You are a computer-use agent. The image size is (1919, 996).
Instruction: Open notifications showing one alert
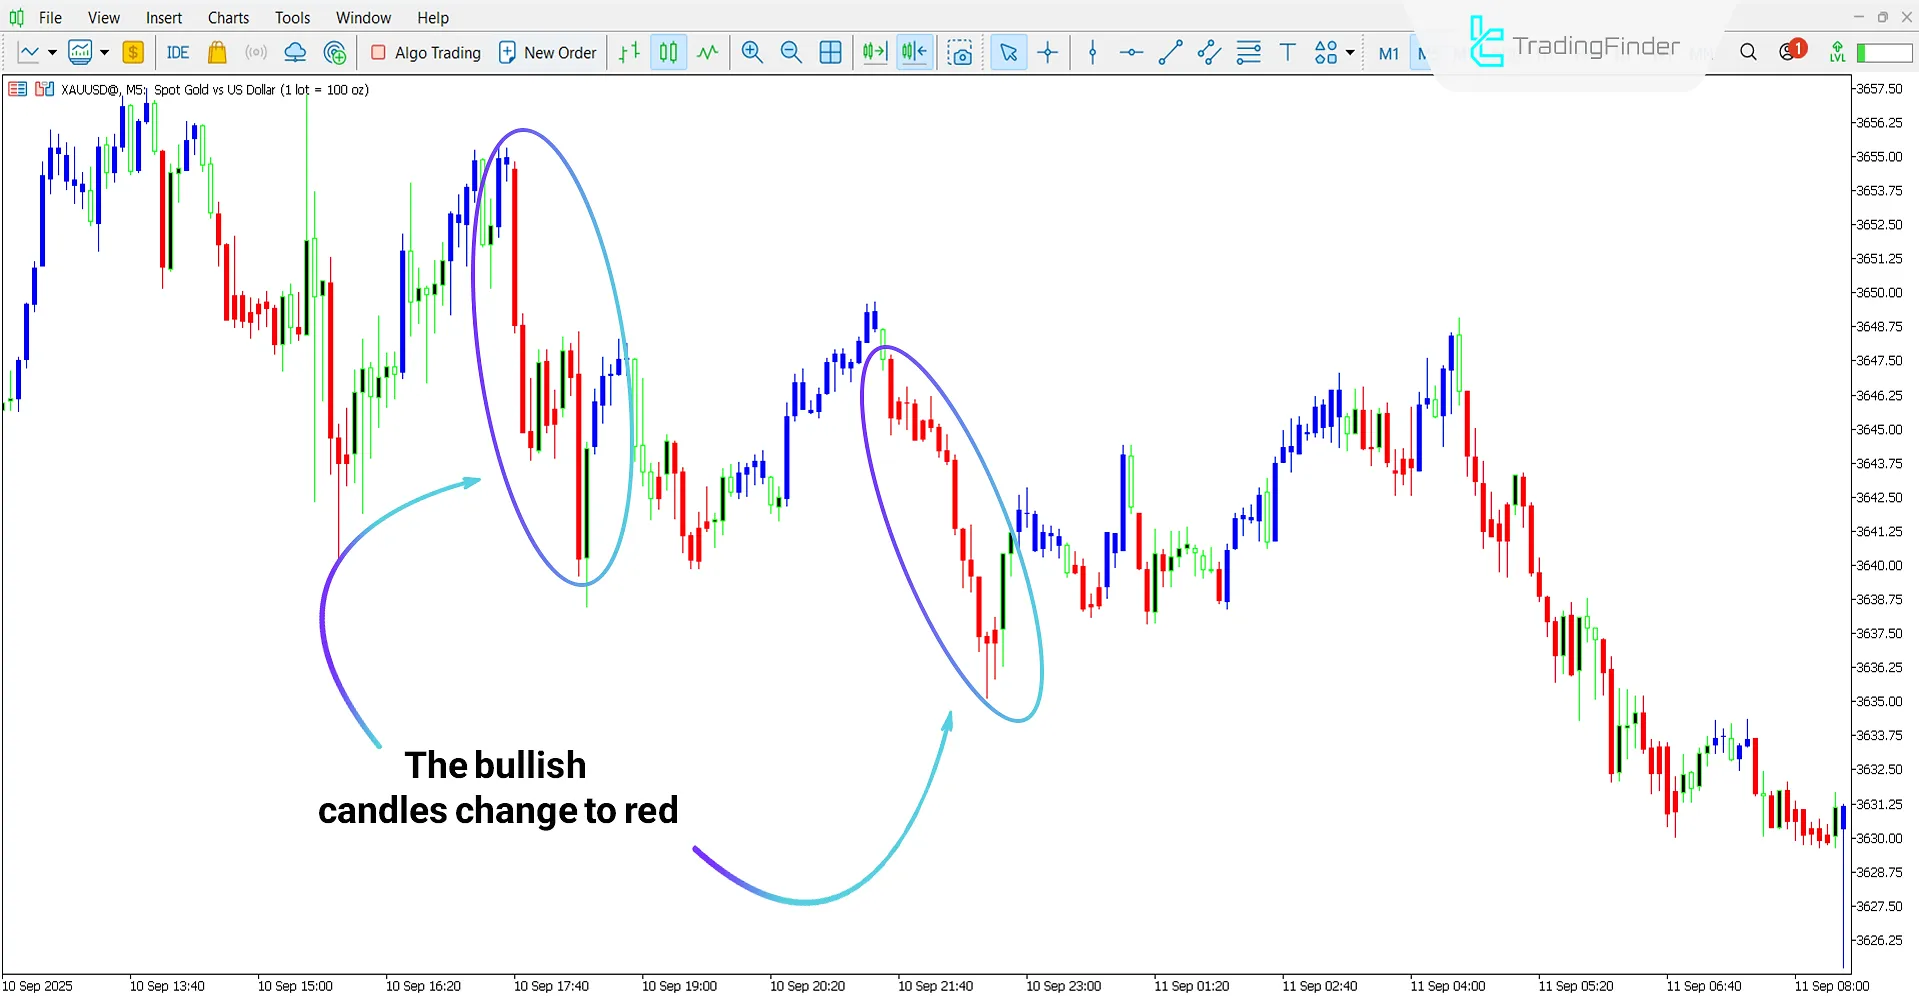click(1790, 52)
